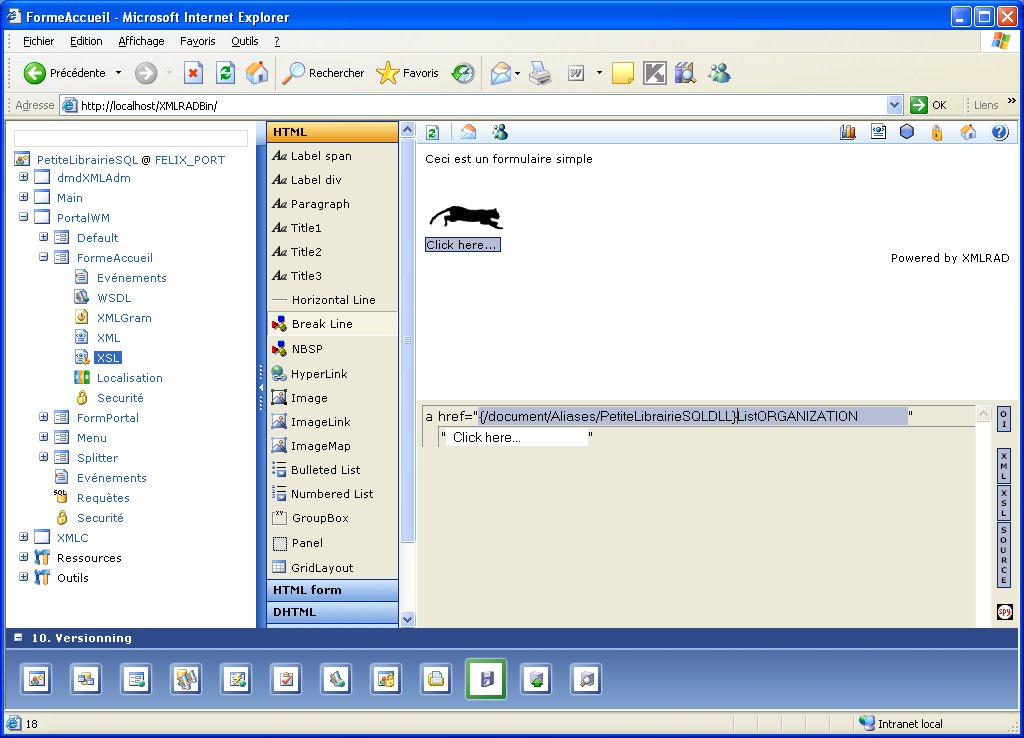Open the XMLGram node under FormeAccueil
Image resolution: width=1024 pixels, height=738 pixels.
(124, 318)
